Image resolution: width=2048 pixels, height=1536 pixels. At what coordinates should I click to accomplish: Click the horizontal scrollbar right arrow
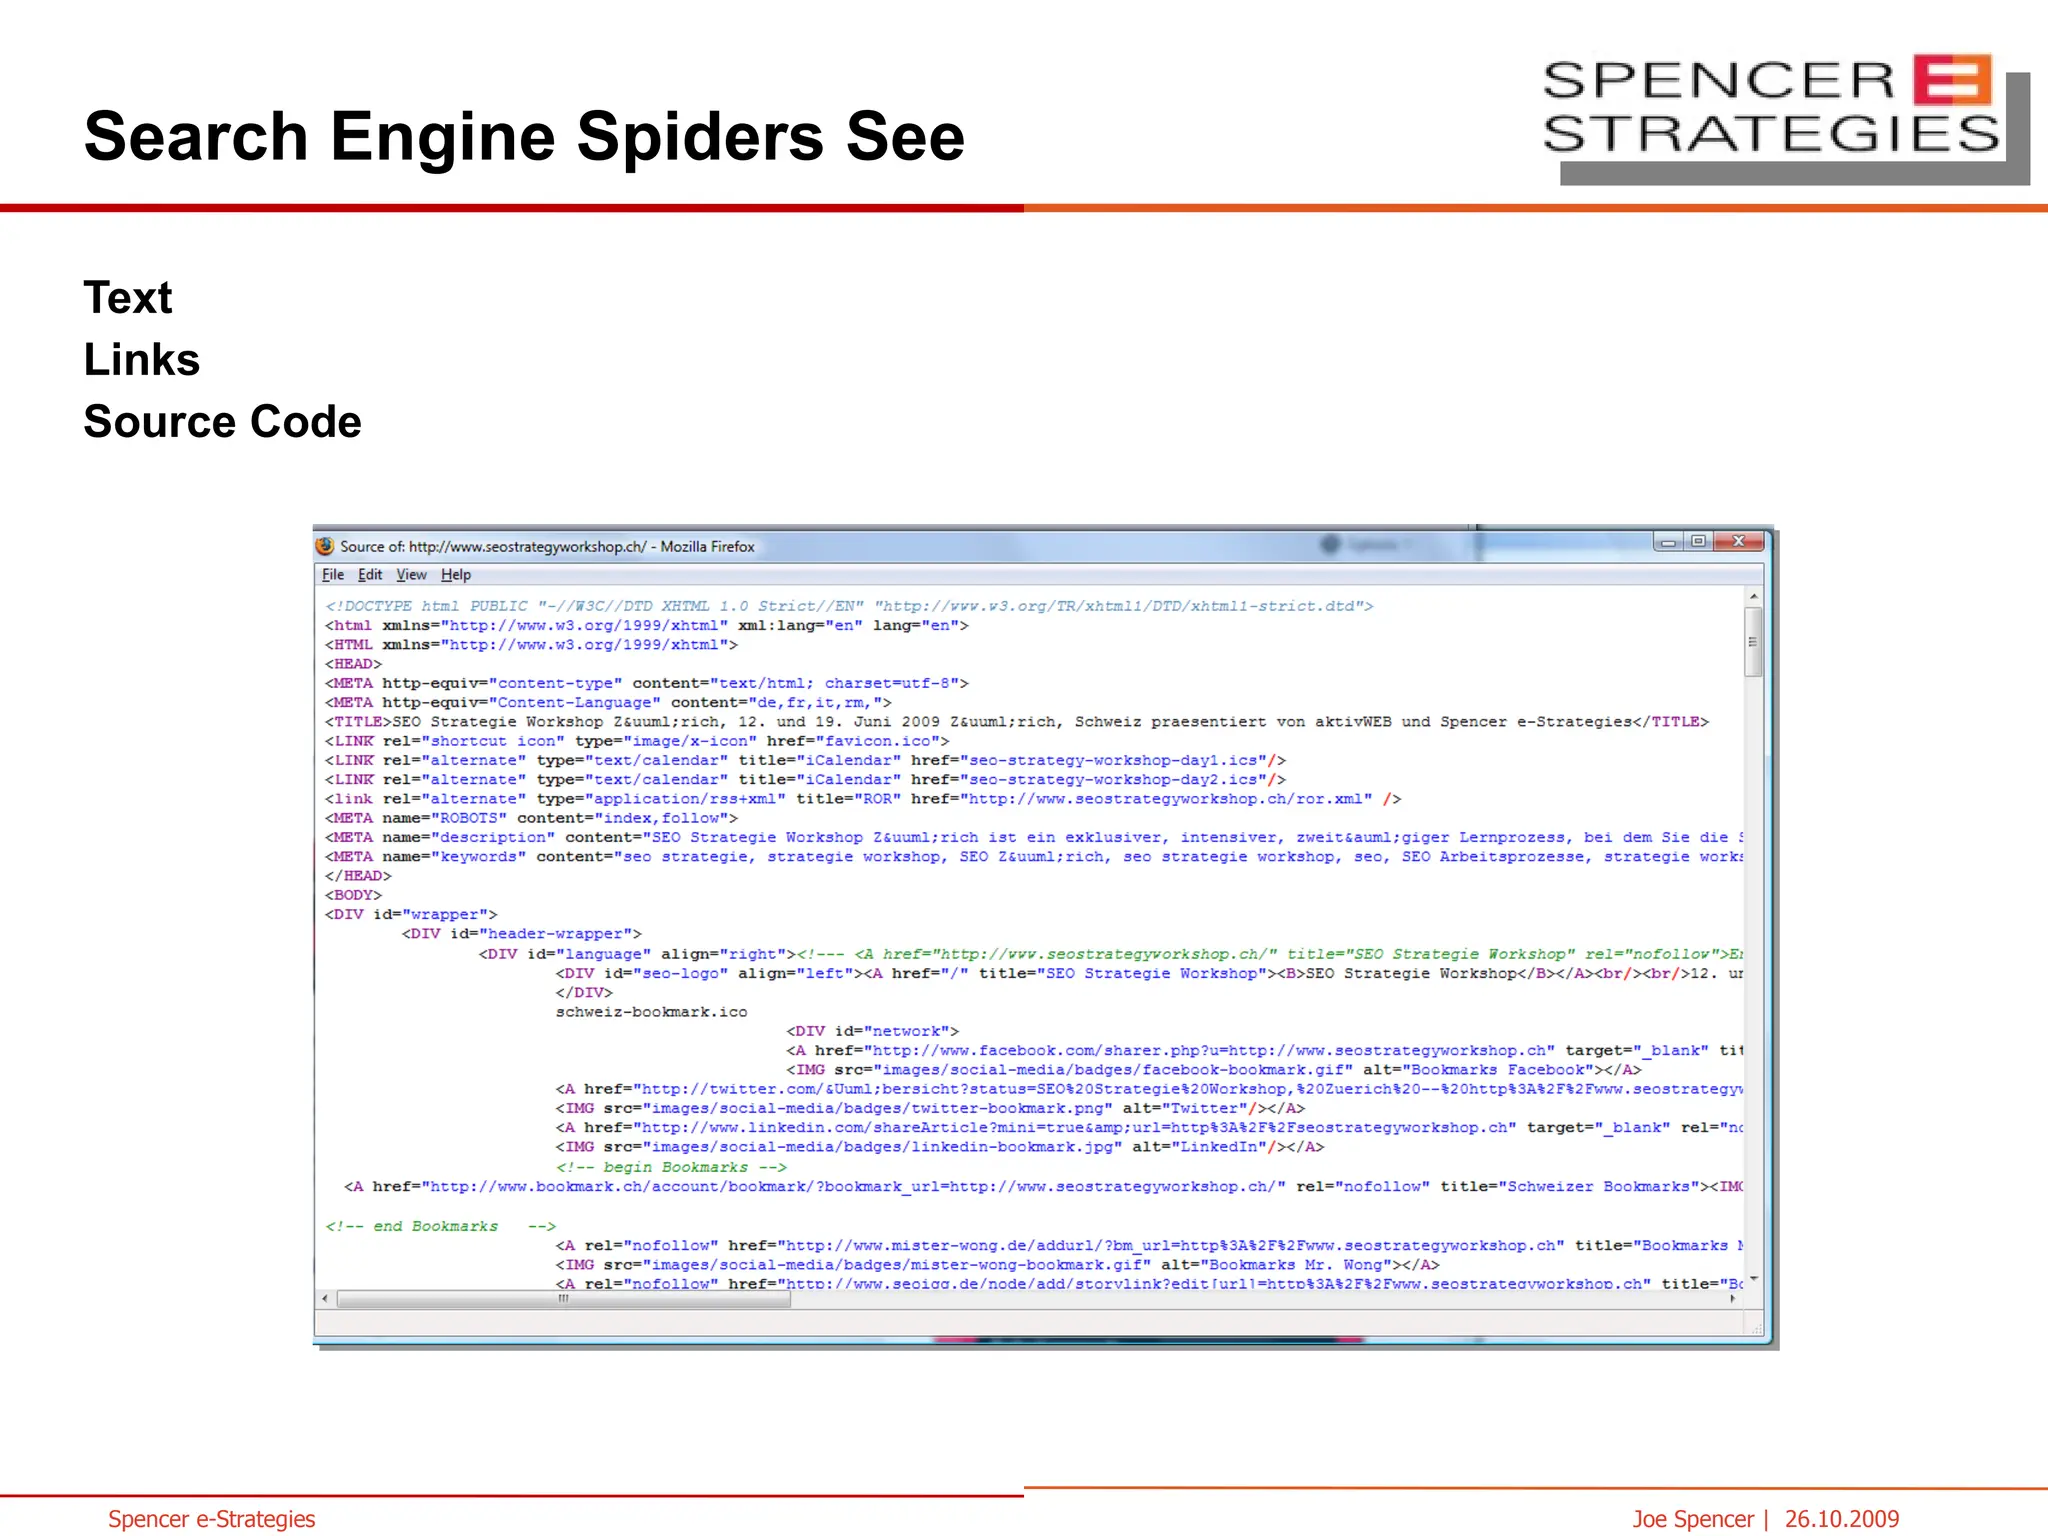1733,1299
